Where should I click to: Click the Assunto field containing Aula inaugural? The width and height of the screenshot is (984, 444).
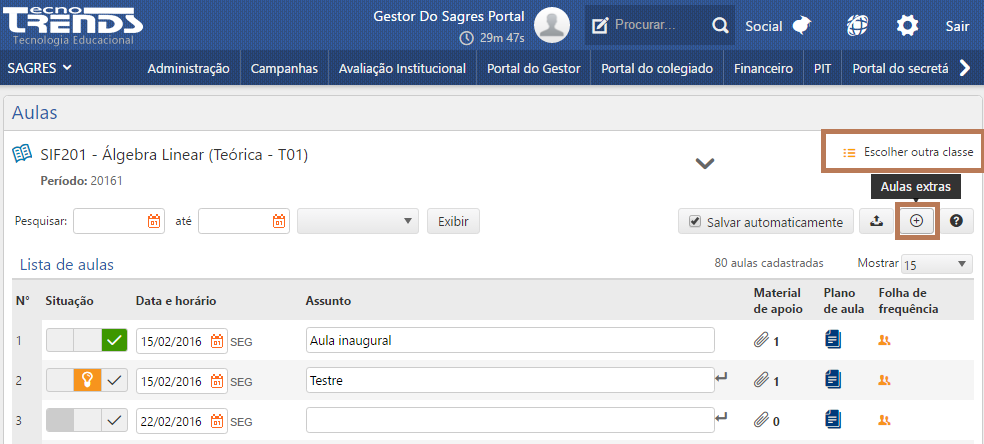[510, 341]
